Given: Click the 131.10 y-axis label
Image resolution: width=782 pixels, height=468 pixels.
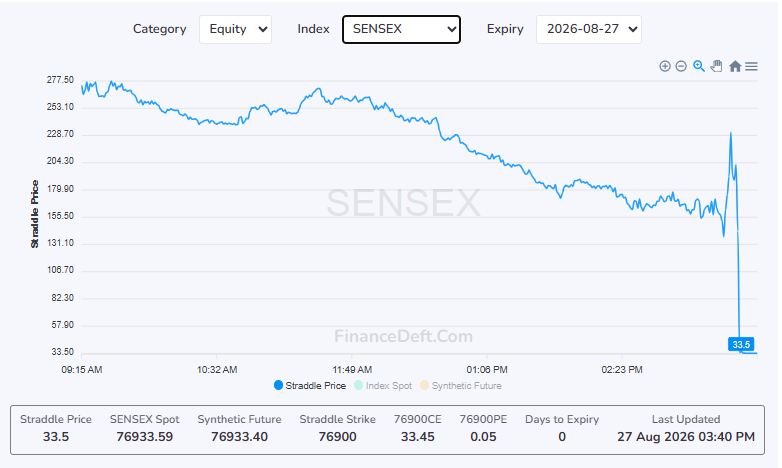Looking at the screenshot, I should (x=60, y=243).
